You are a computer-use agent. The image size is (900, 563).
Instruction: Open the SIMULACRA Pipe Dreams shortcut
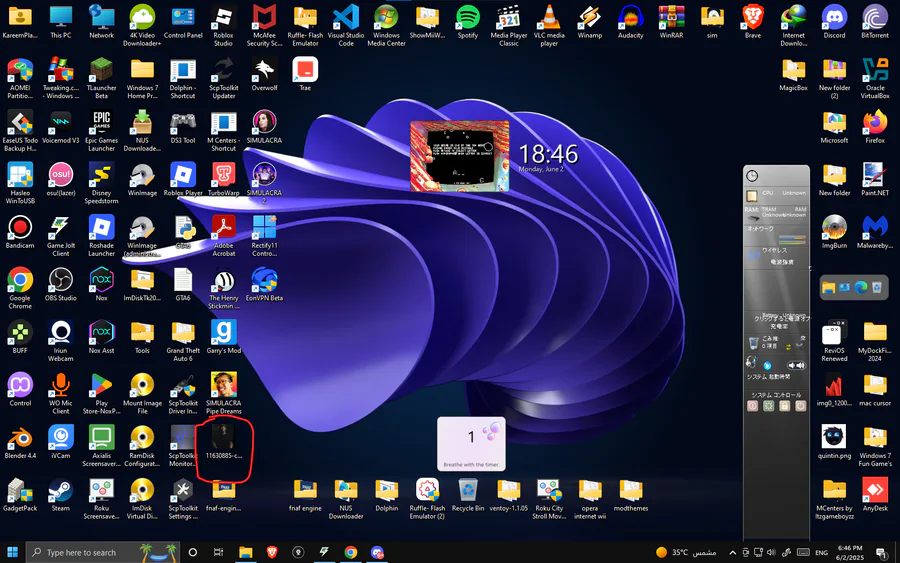pos(223,393)
